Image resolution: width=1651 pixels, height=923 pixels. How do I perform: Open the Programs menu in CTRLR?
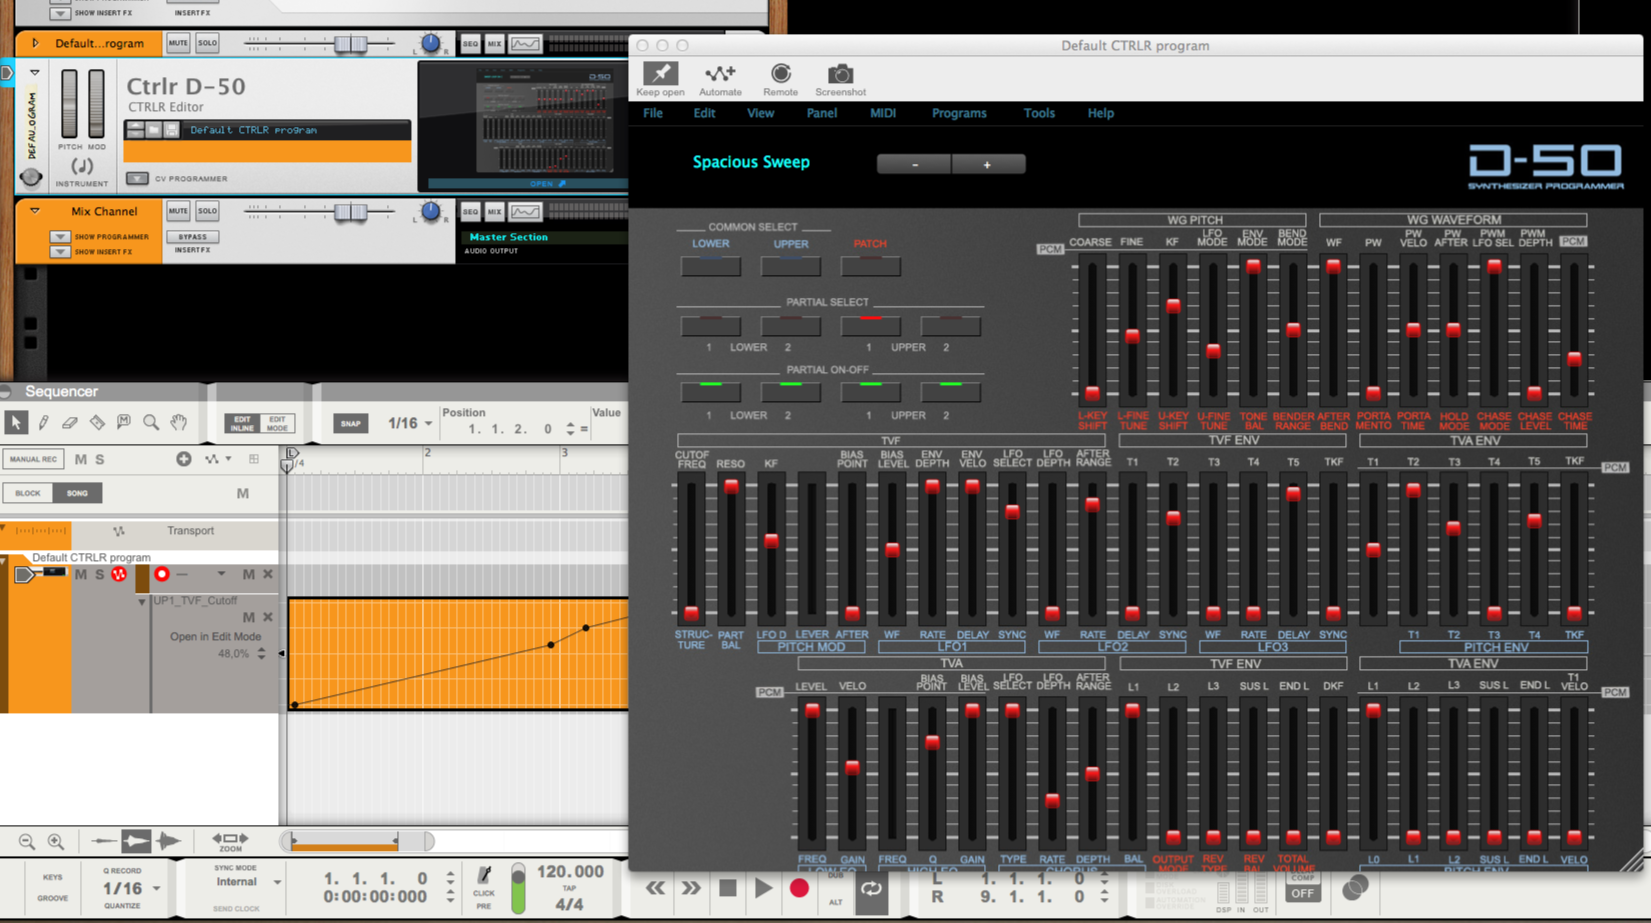click(959, 113)
